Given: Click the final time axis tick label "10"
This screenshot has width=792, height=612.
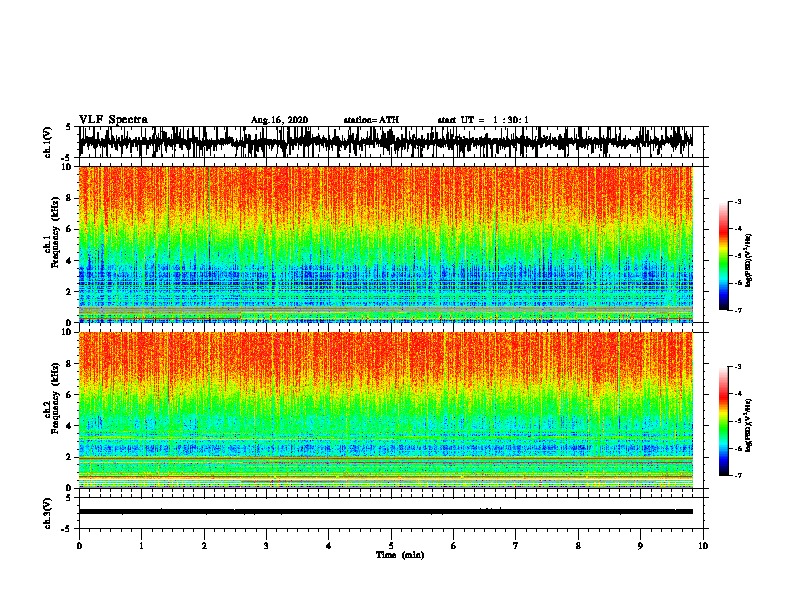Looking at the screenshot, I should pos(703,546).
